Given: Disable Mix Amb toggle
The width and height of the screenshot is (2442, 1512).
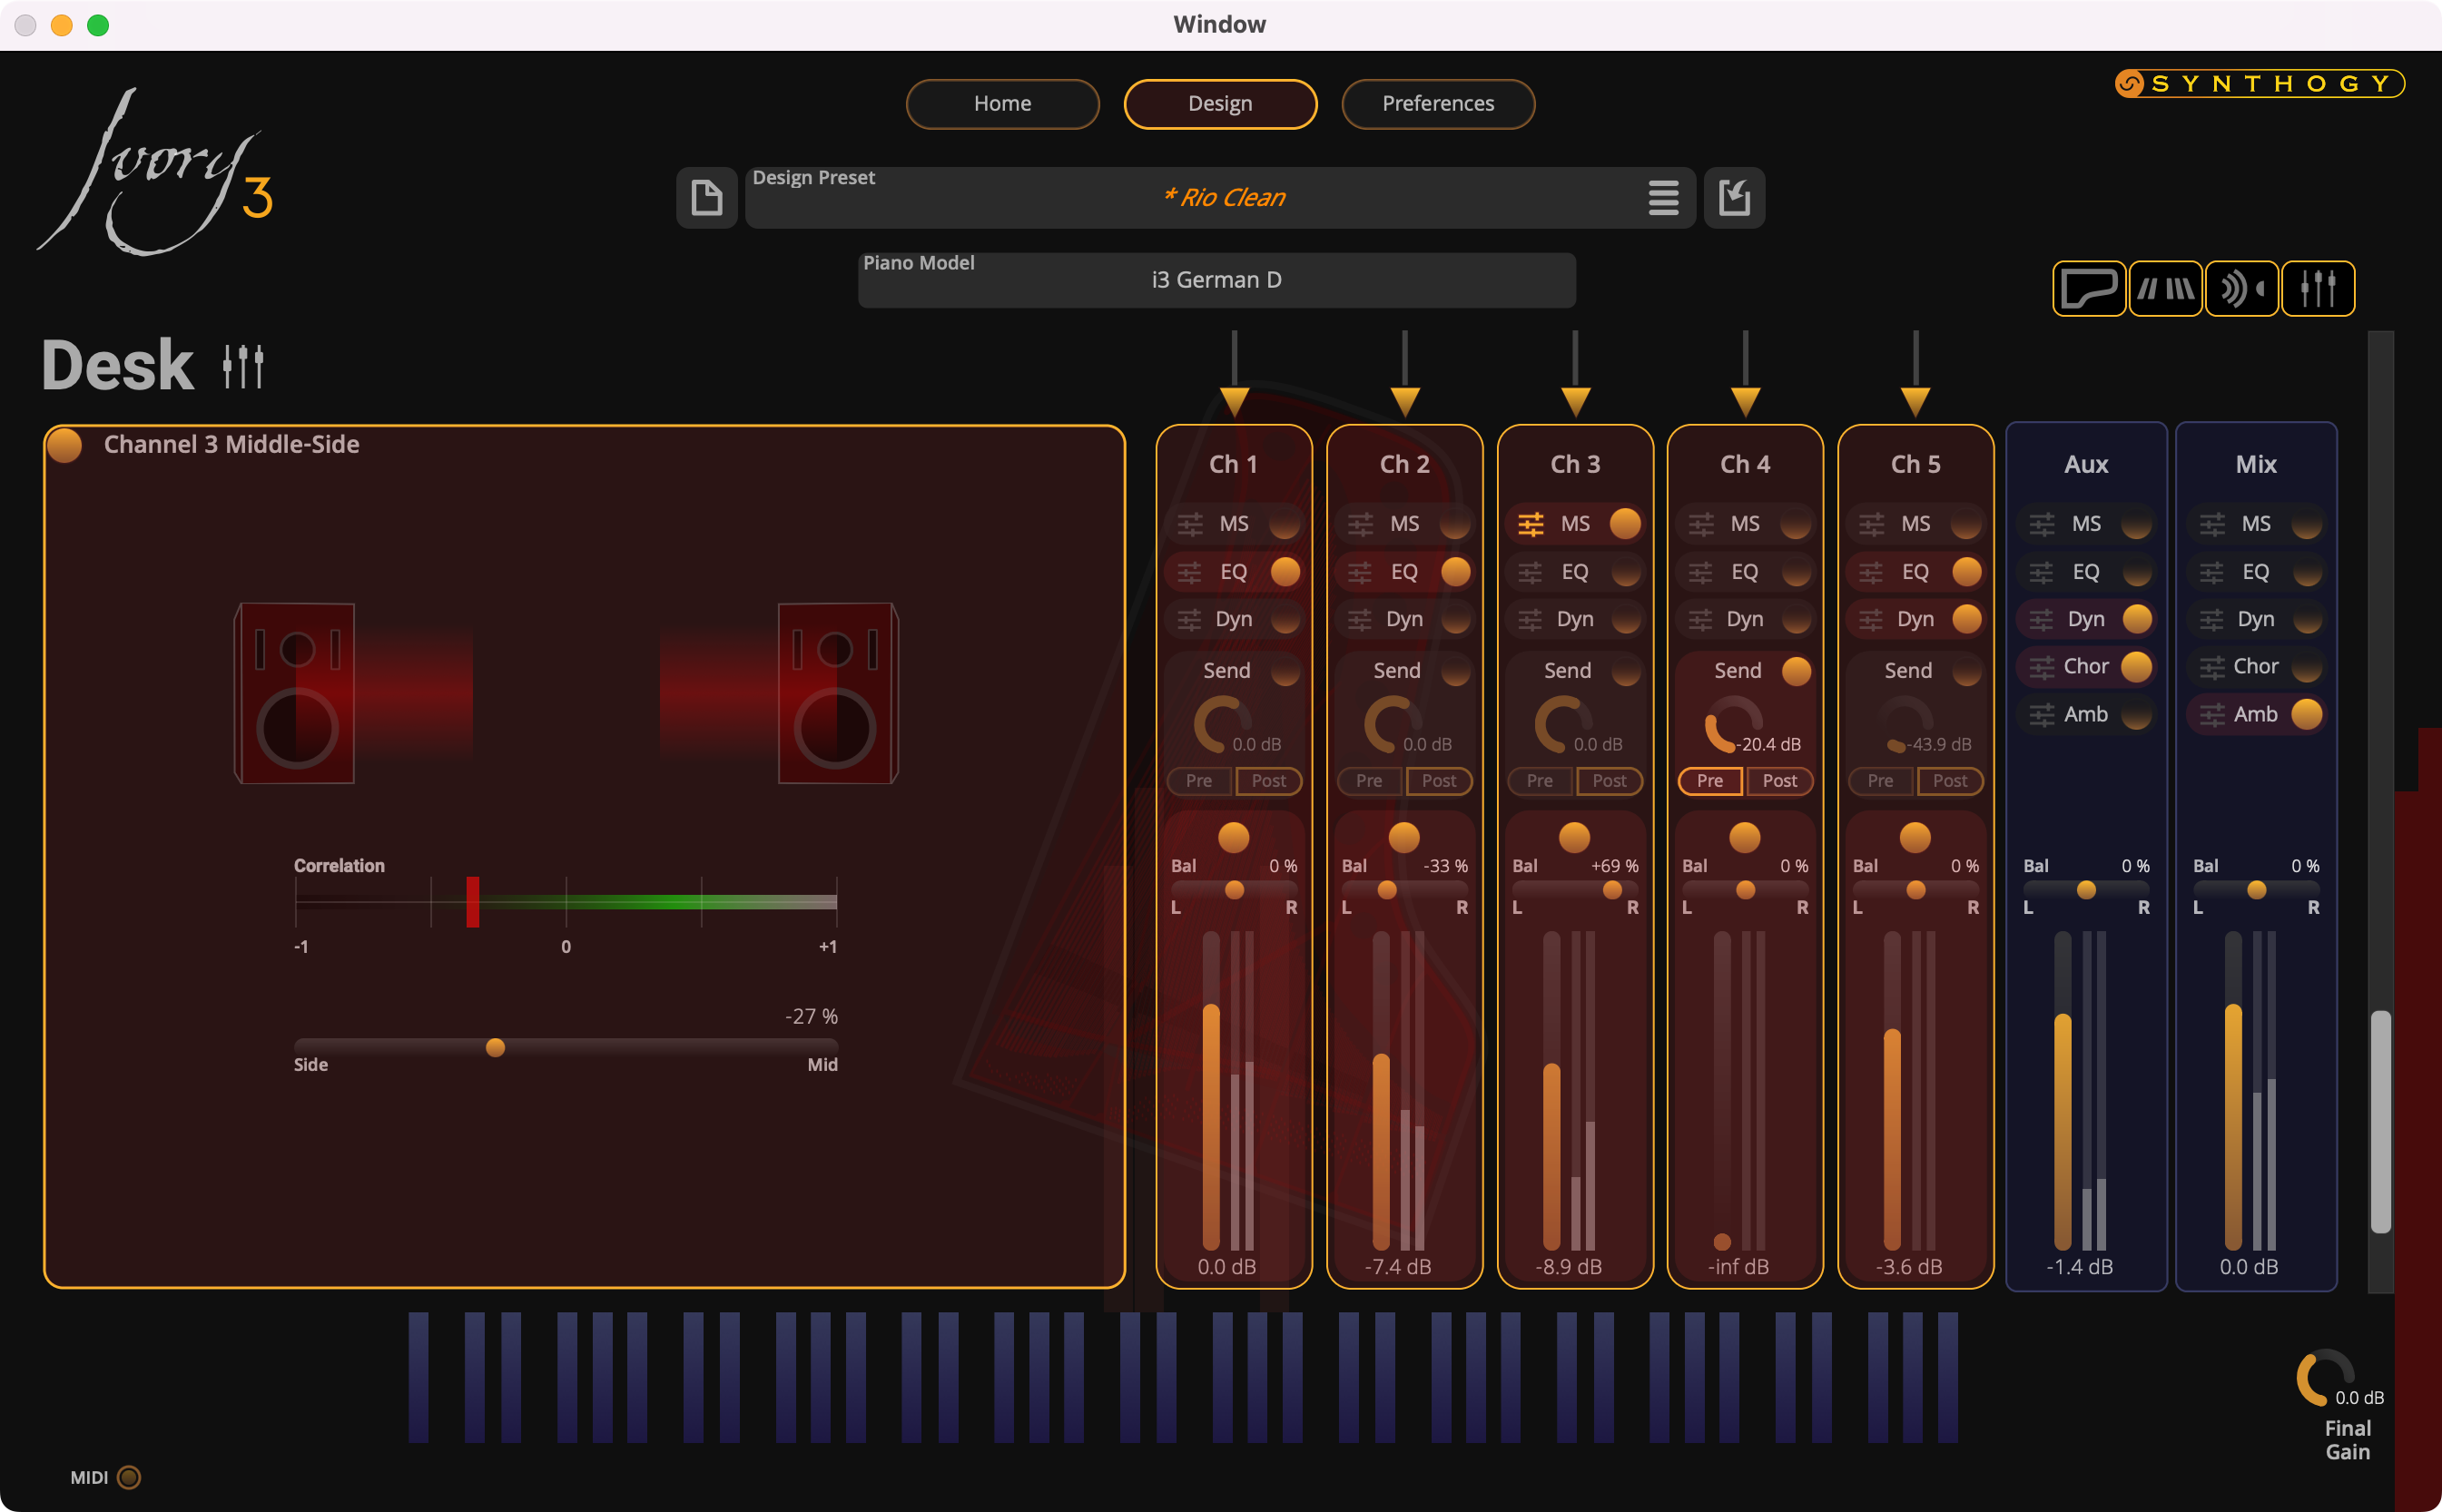Looking at the screenshot, I should [x=2306, y=715].
